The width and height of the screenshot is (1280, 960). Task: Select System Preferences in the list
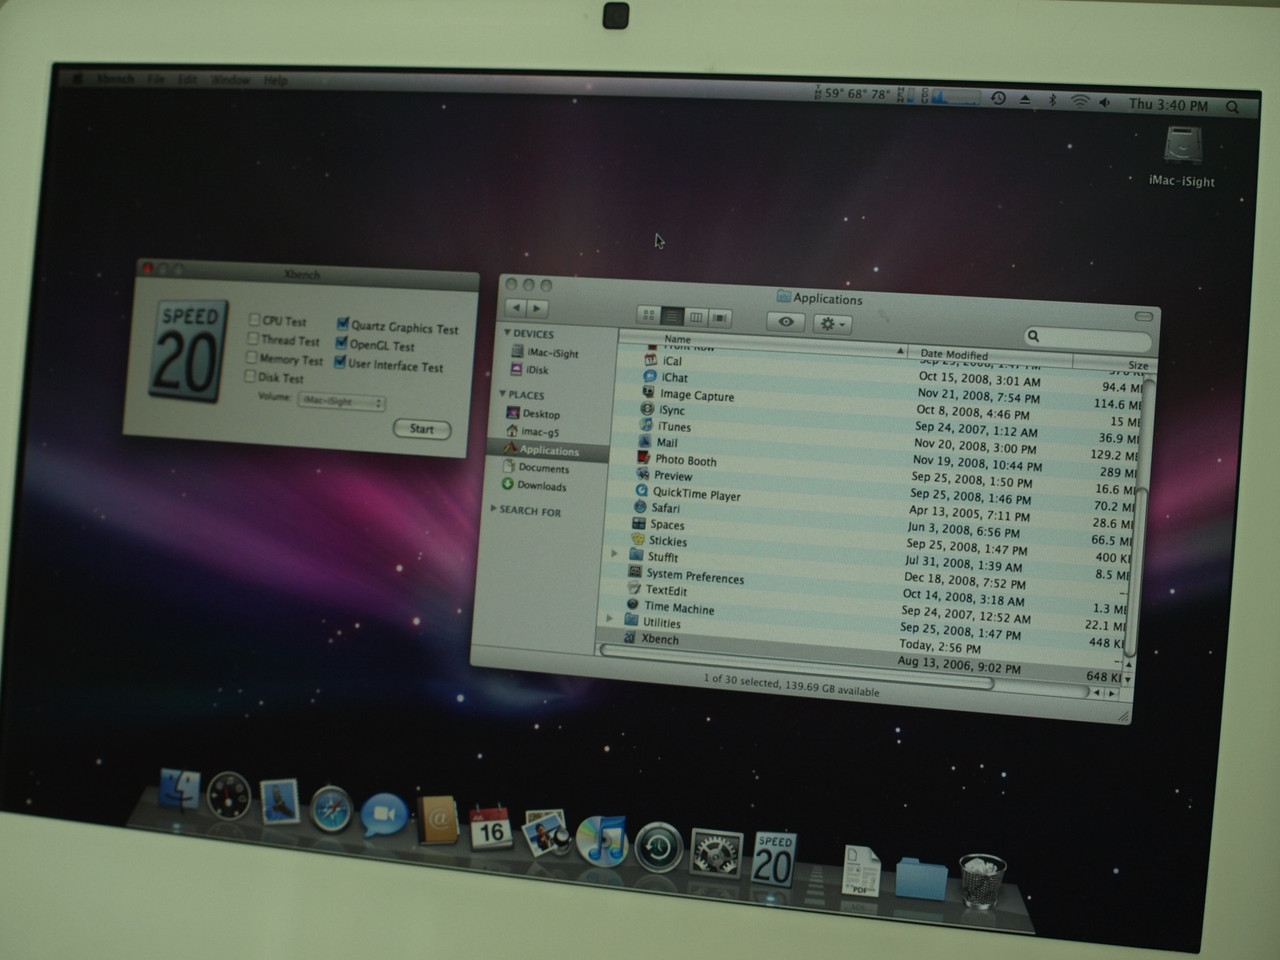coord(686,575)
